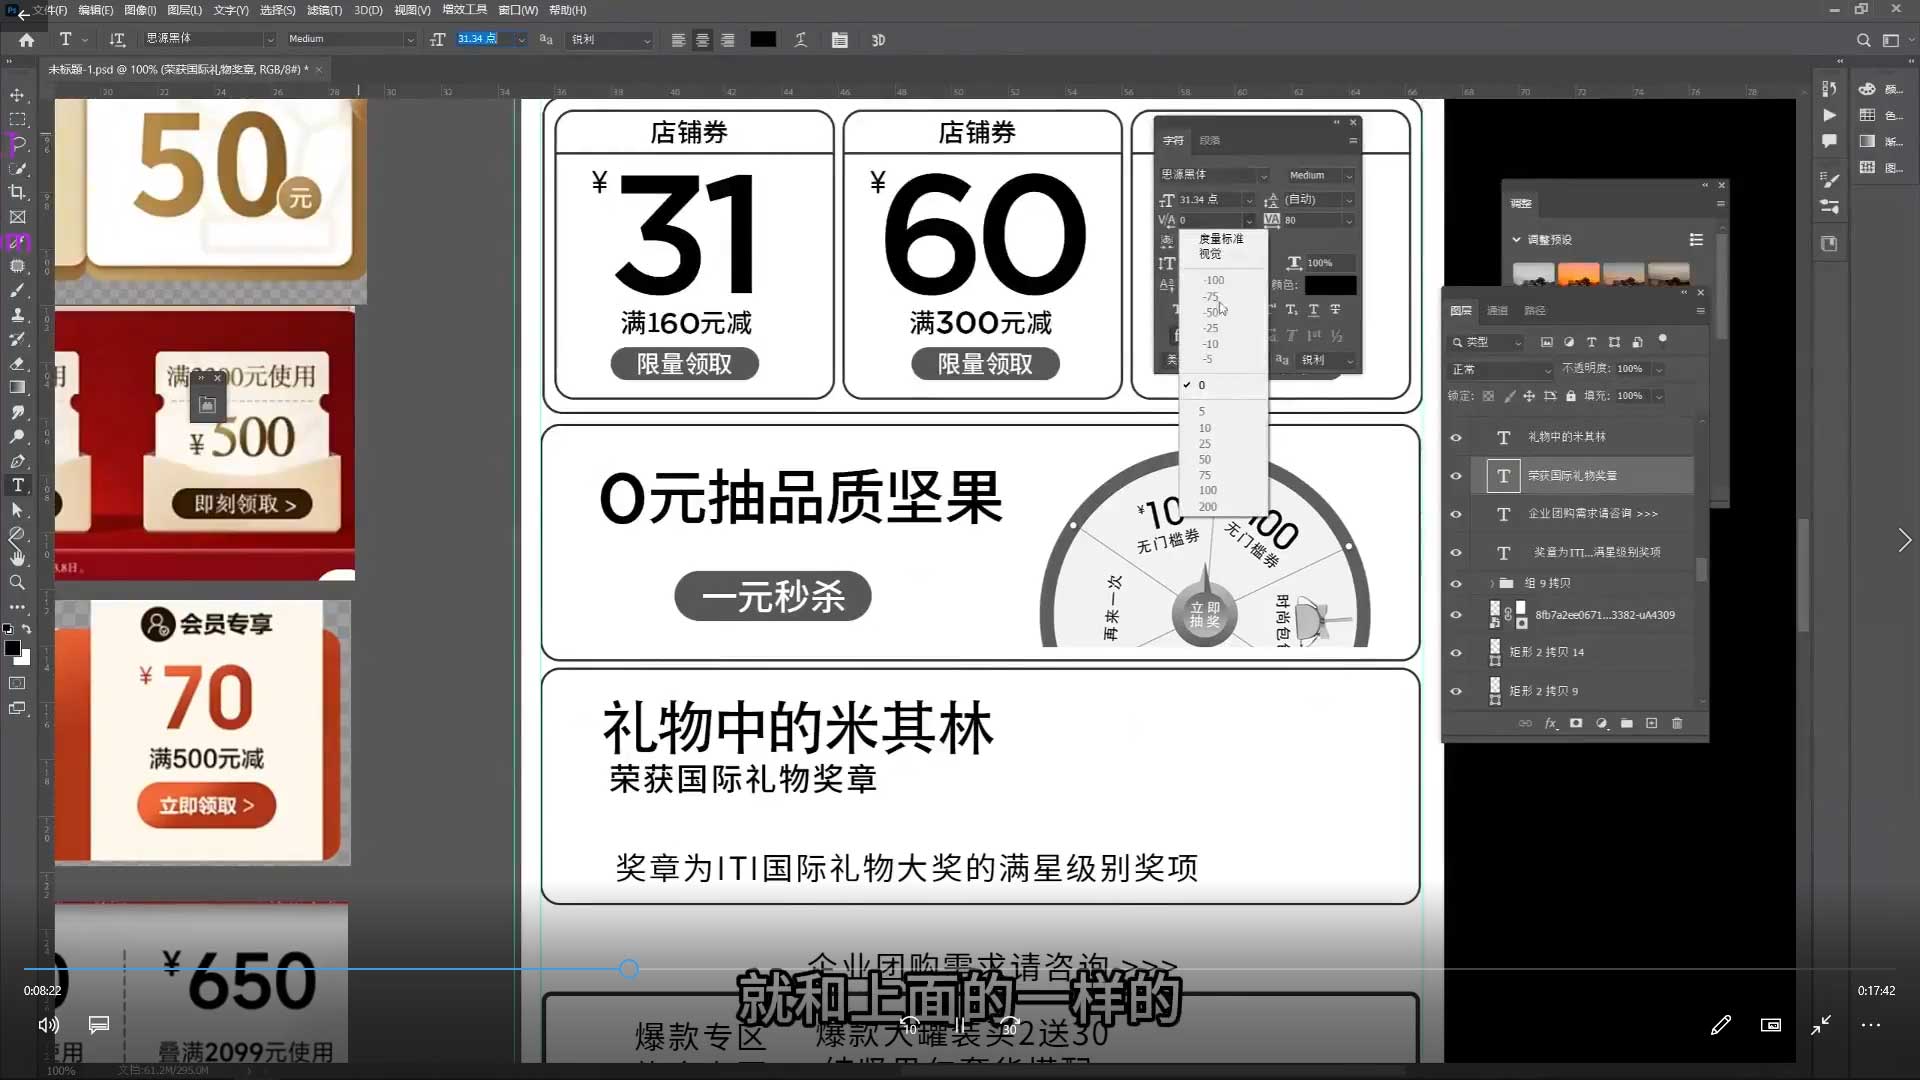Hide the 组 9 拷贝 group
1920x1080 pixels.
pyautogui.click(x=1456, y=584)
